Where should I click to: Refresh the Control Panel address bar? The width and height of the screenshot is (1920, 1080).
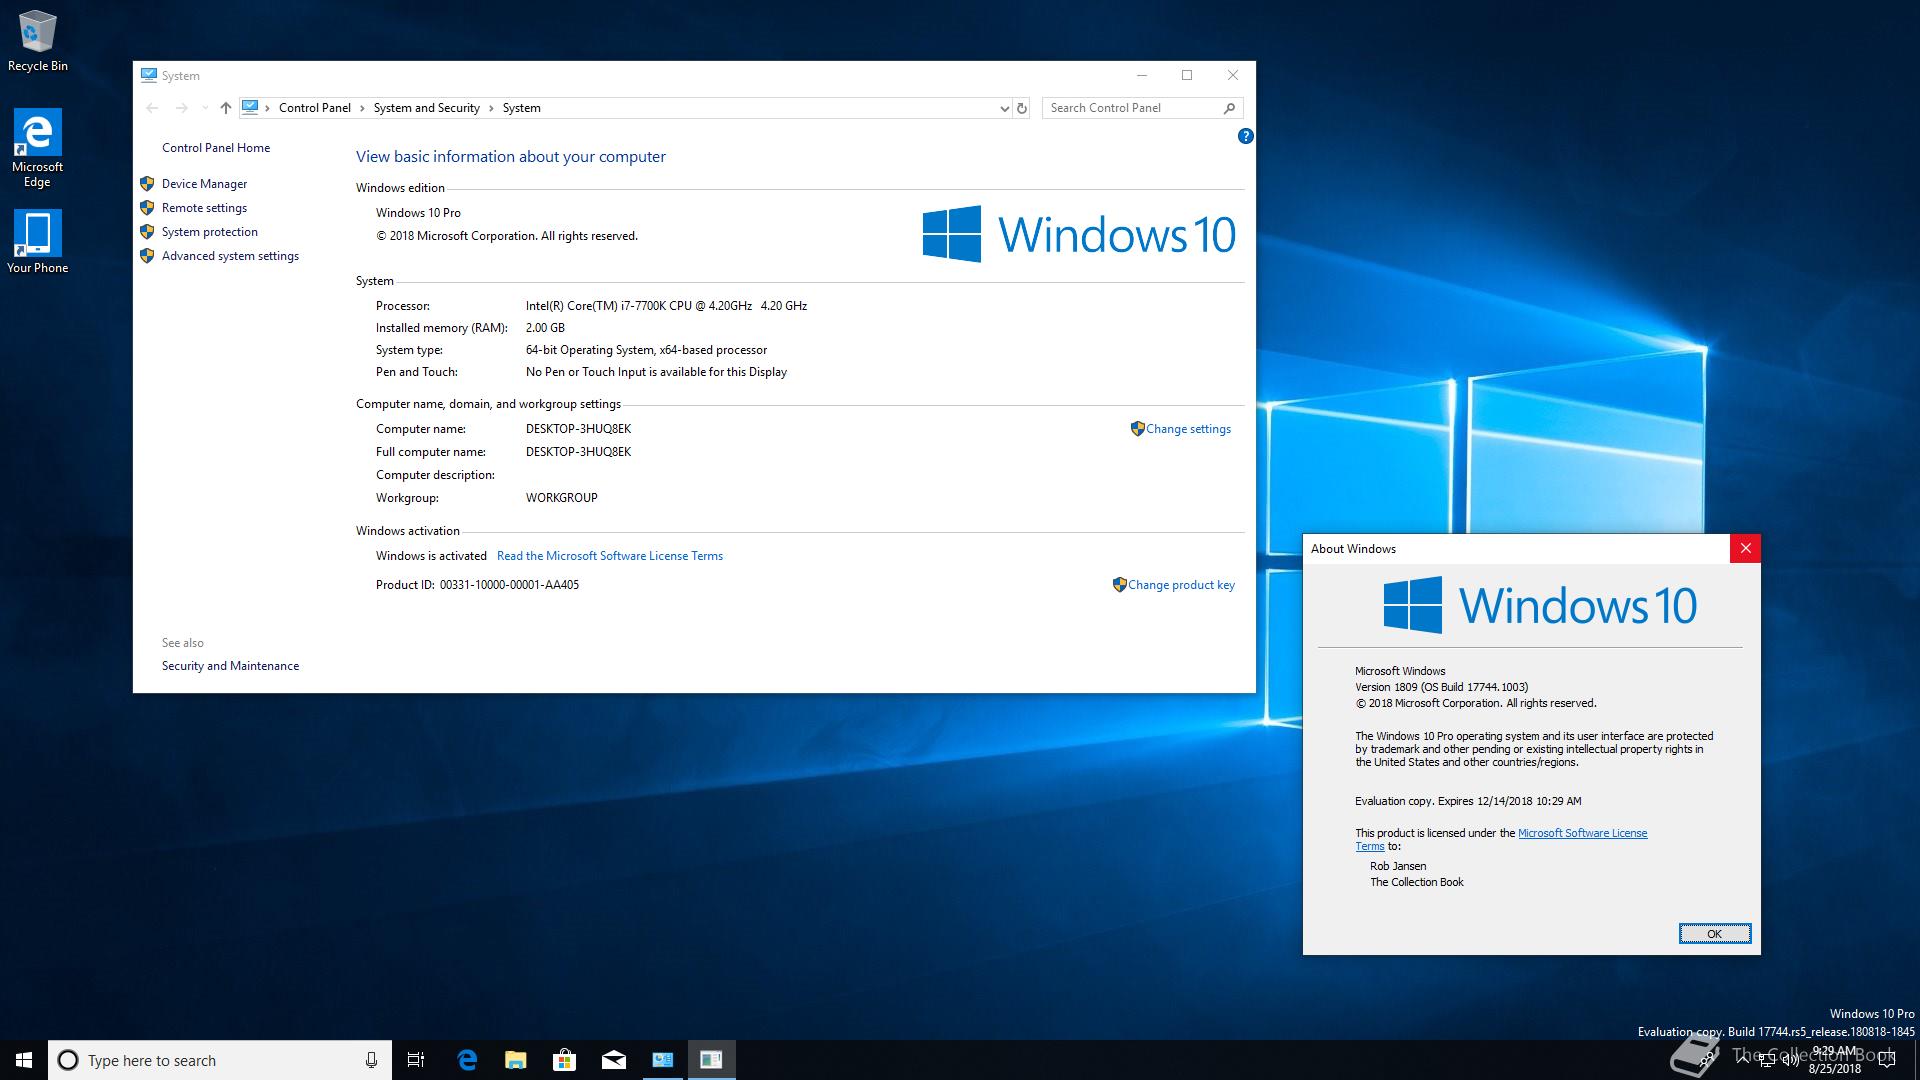(x=1022, y=108)
